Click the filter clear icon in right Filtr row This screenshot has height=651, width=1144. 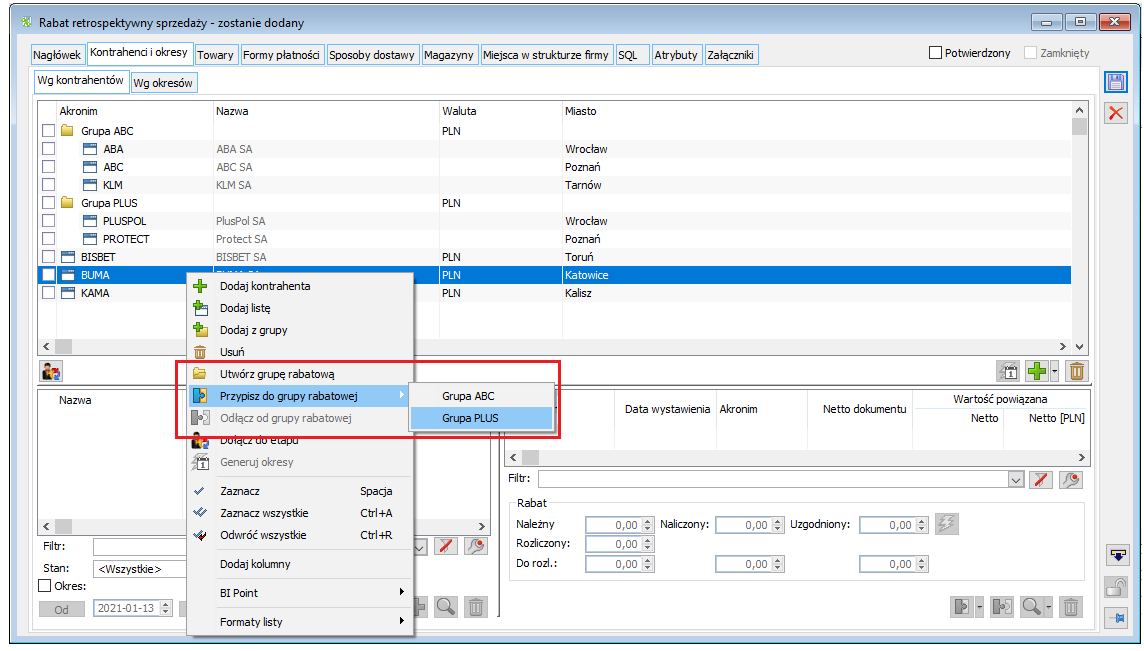(x=1041, y=479)
